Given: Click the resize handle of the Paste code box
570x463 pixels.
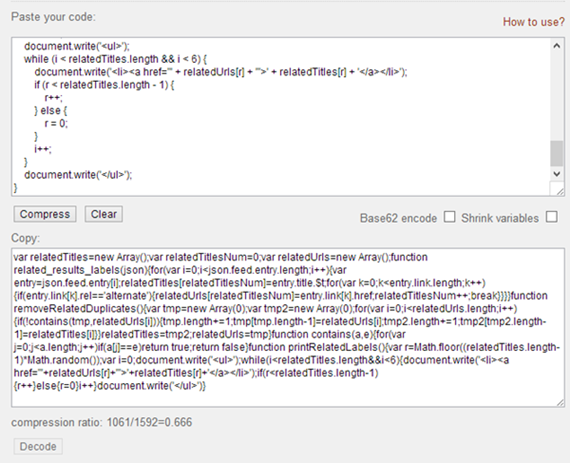Looking at the screenshot, I should point(560,191).
